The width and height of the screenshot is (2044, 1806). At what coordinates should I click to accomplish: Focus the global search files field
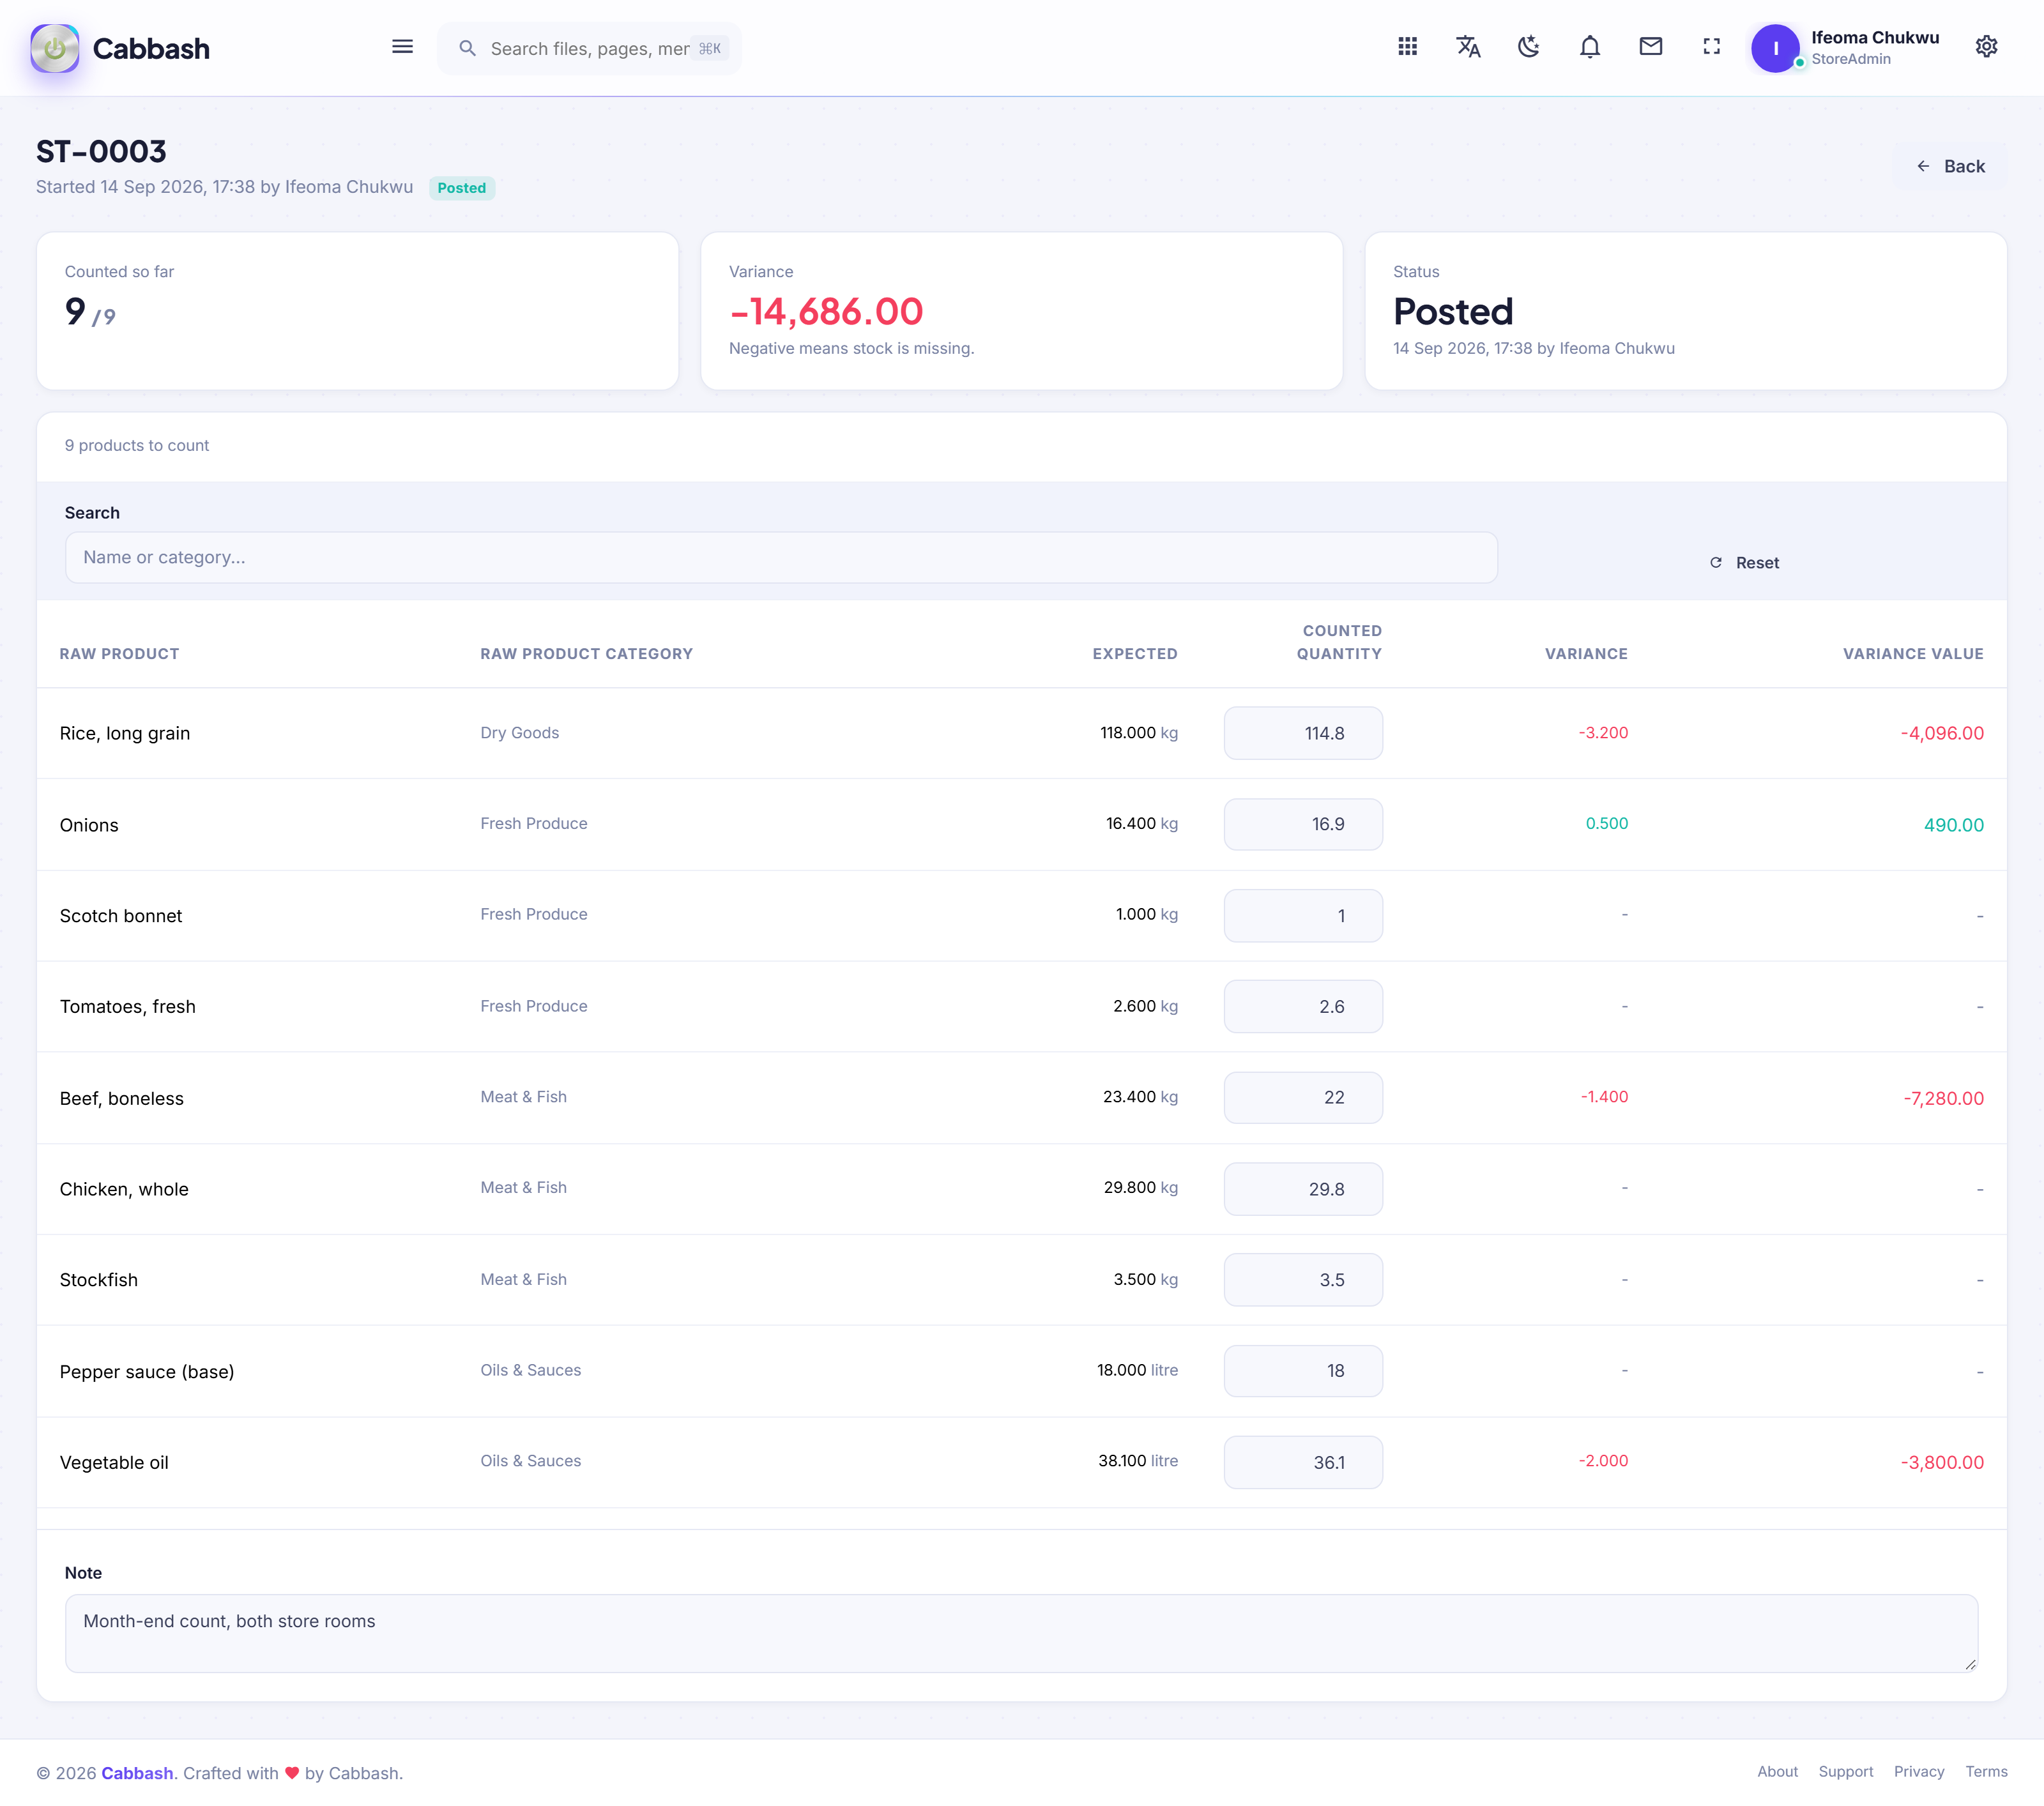coord(590,48)
